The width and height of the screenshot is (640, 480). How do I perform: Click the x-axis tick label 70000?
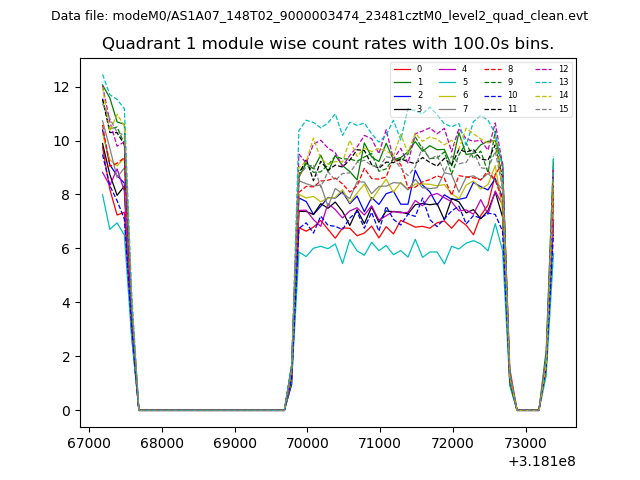point(306,442)
